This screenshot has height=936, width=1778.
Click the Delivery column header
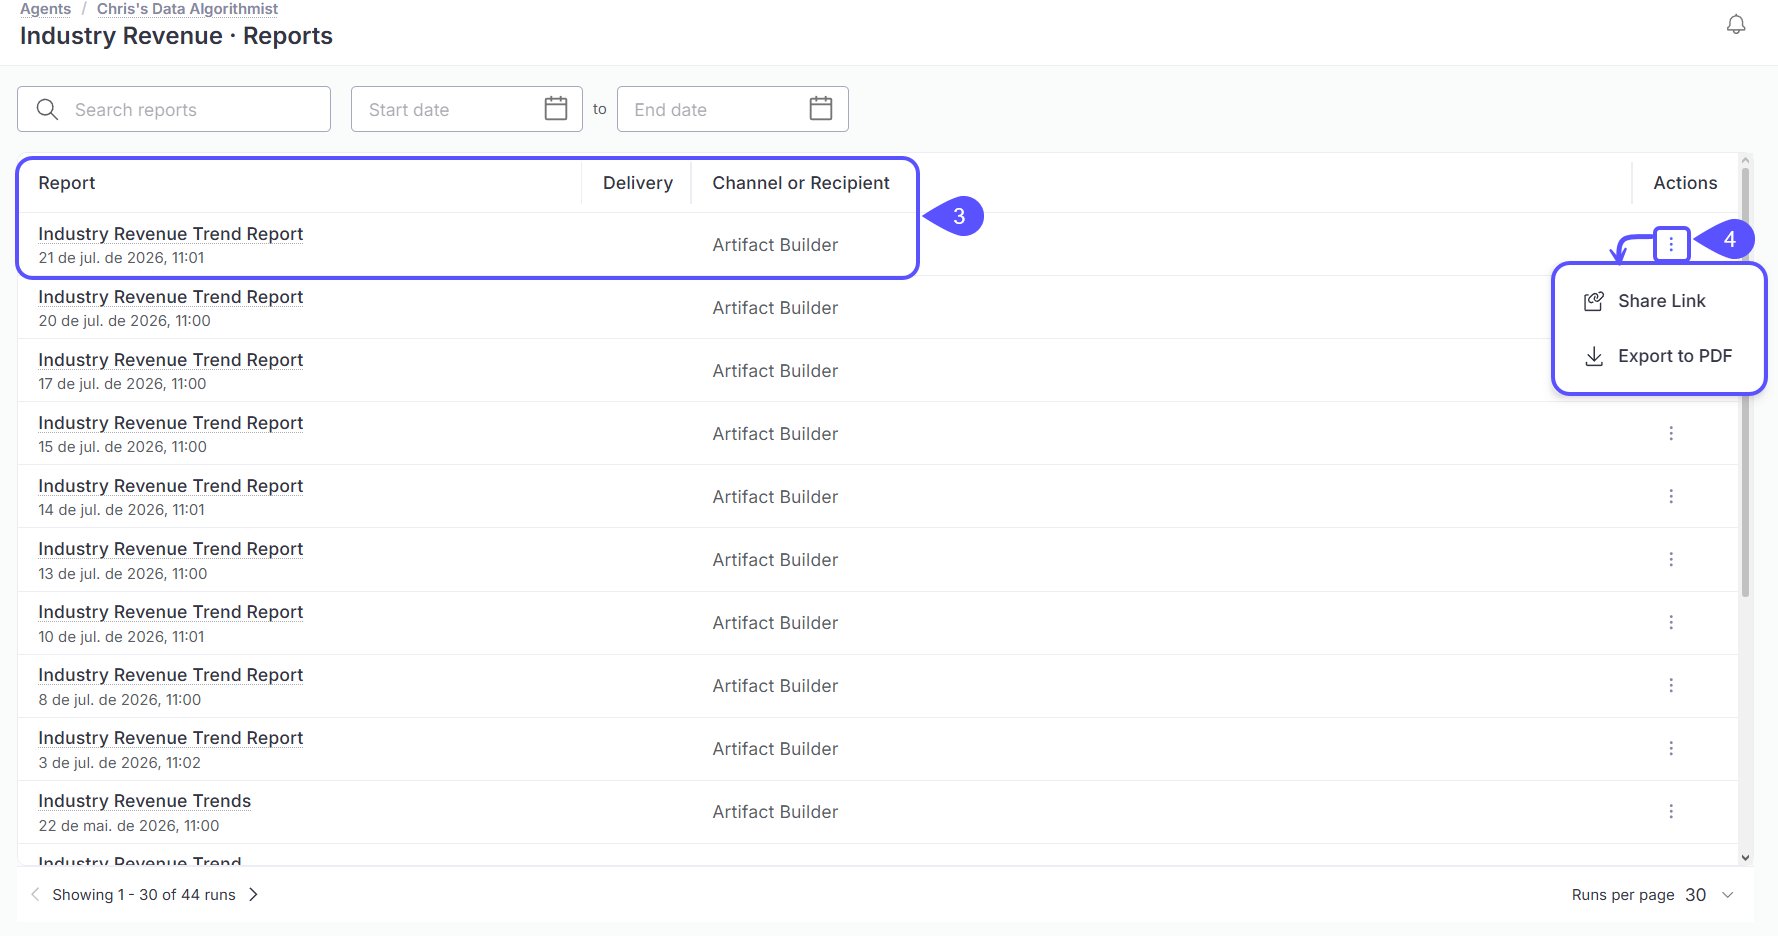638,183
